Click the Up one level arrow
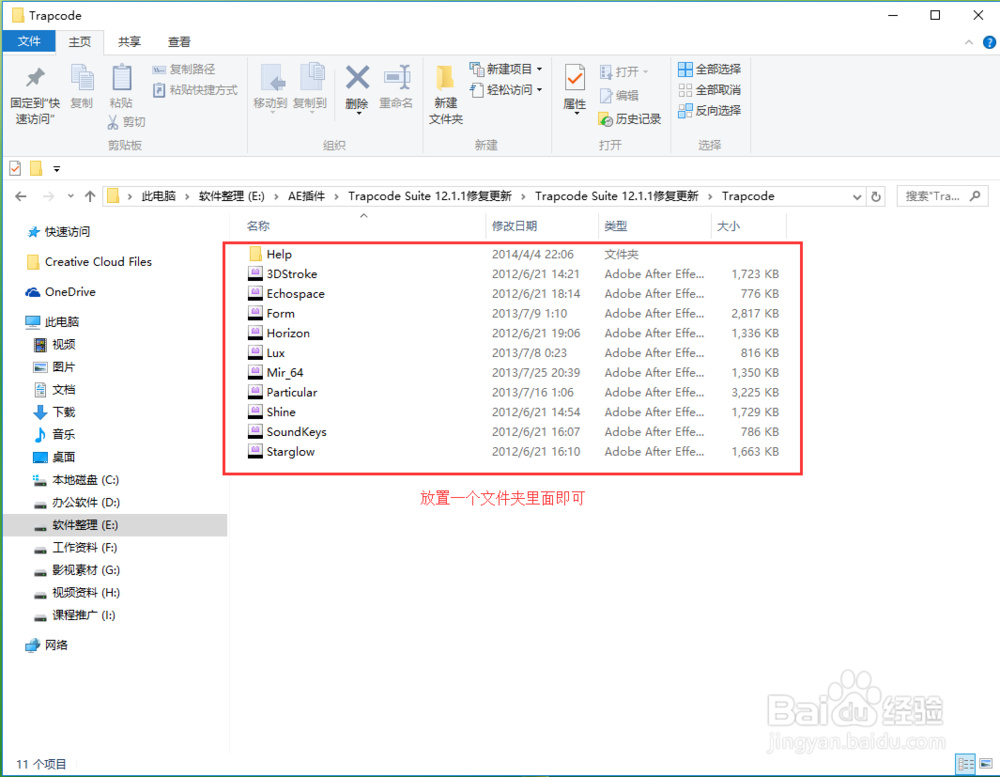Viewport: 1000px width, 777px height. 90,196
